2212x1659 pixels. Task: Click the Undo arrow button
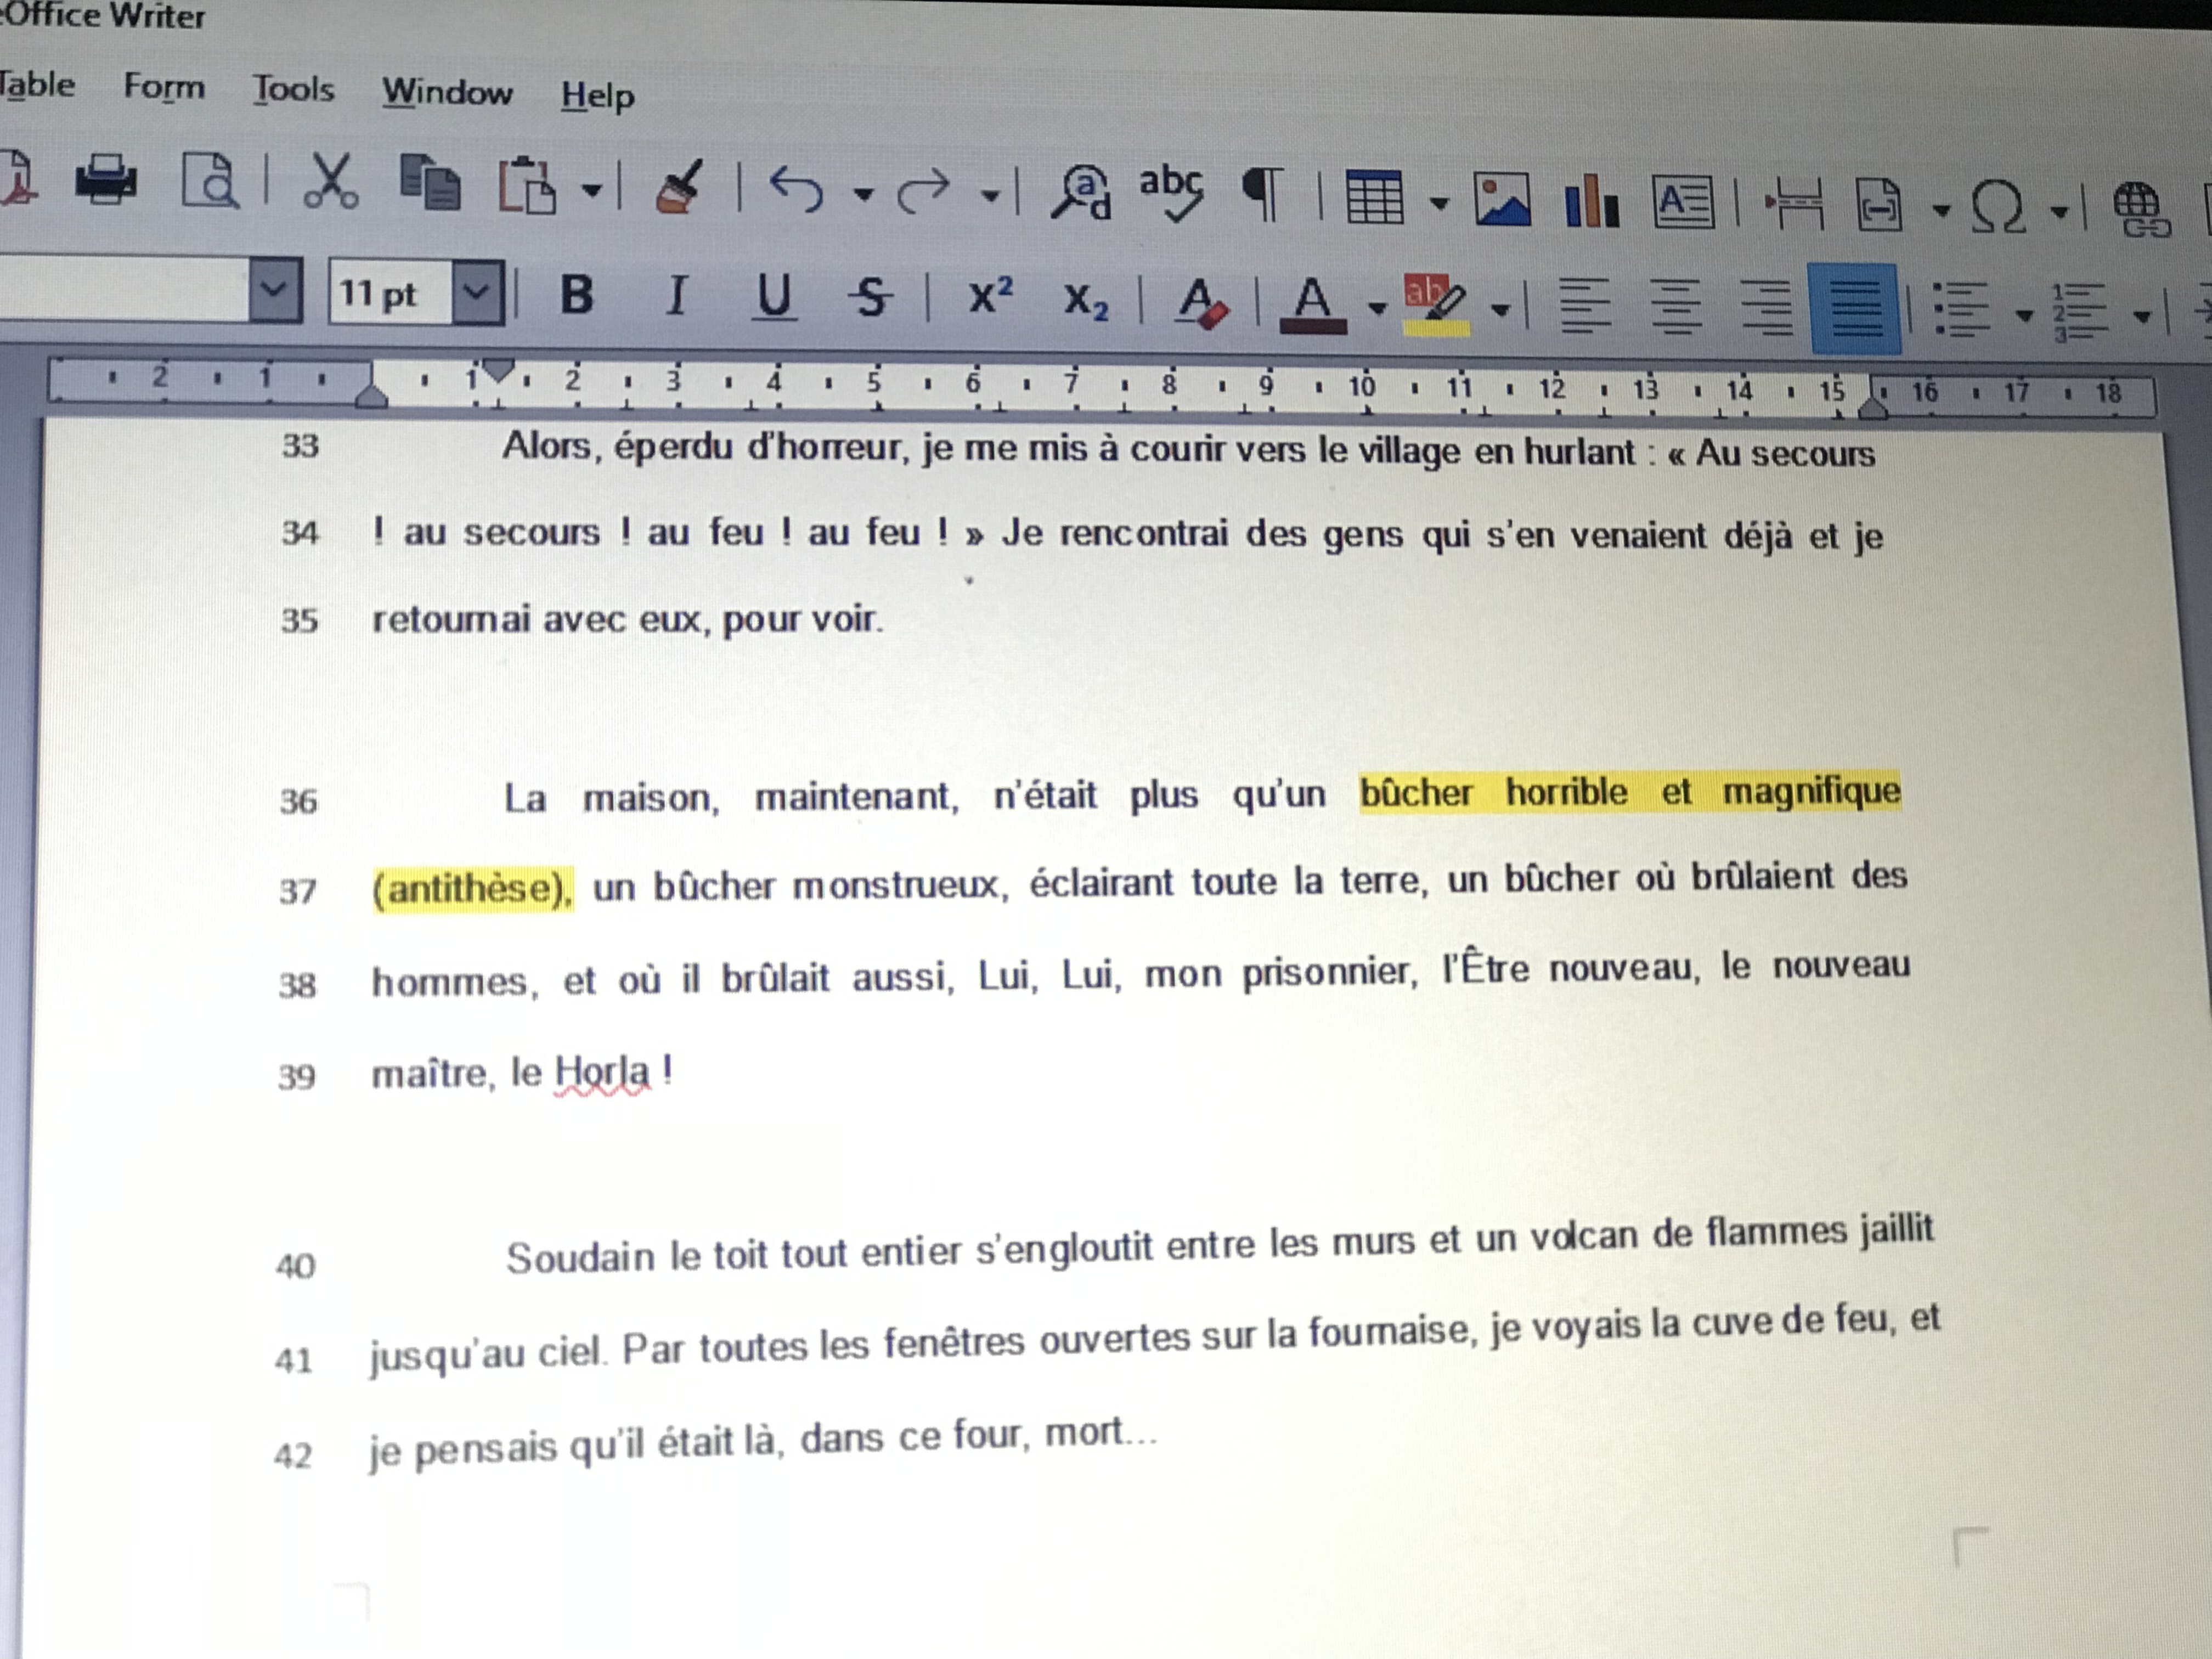[796, 188]
